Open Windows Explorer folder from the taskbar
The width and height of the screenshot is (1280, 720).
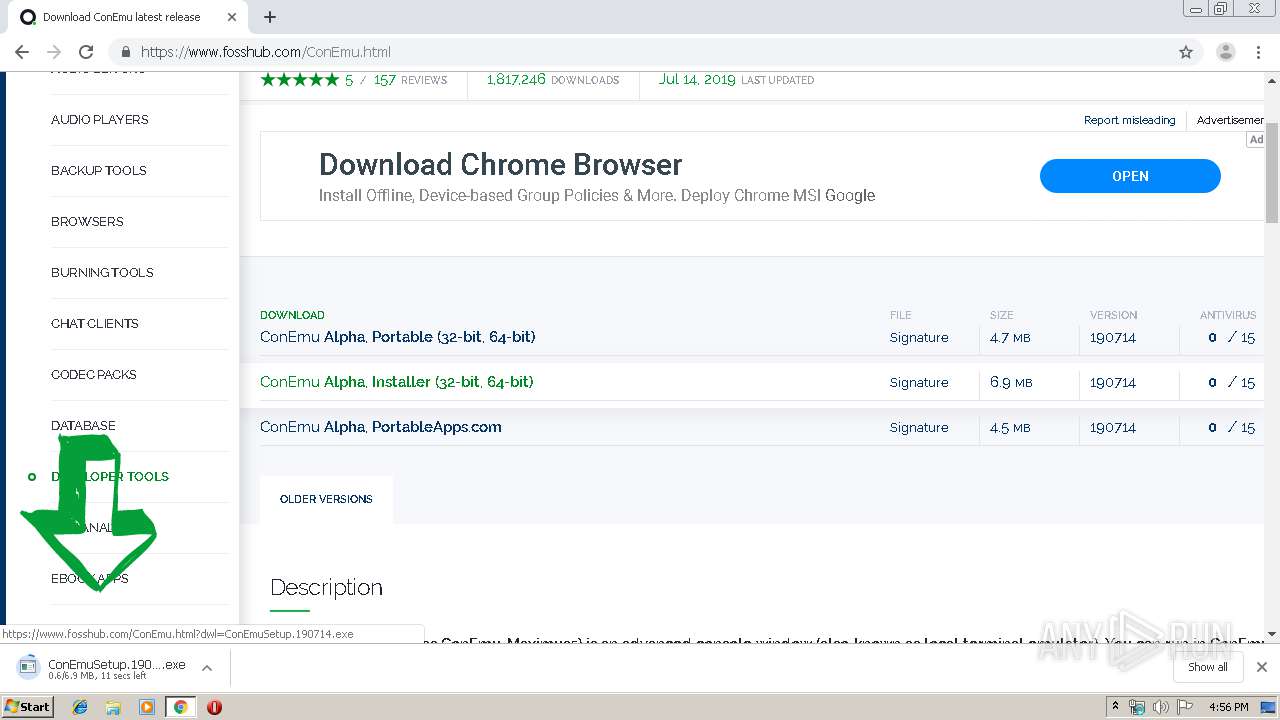pos(113,707)
